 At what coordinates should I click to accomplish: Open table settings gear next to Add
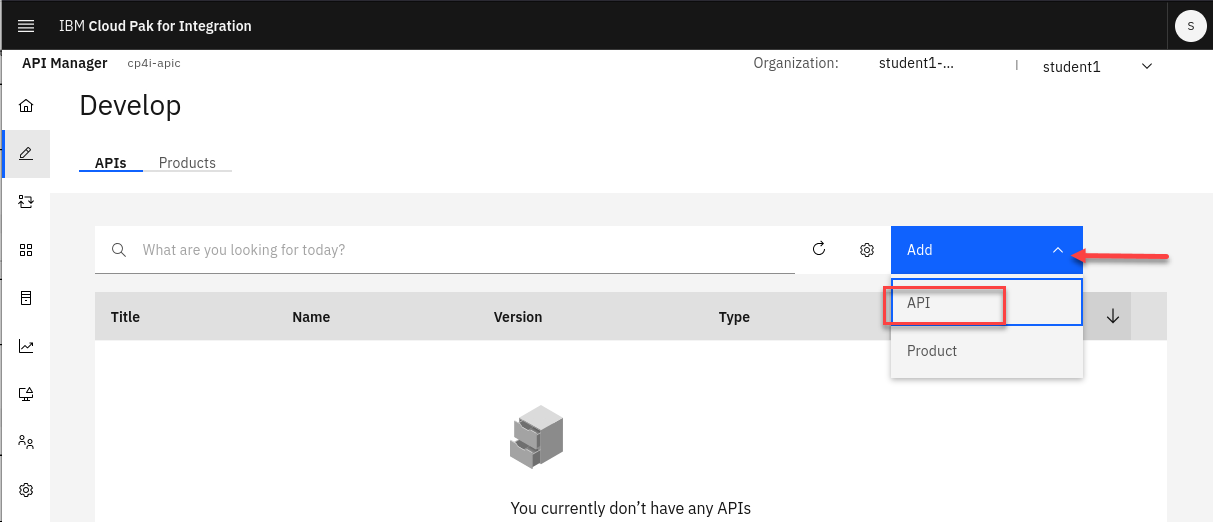point(867,250)
